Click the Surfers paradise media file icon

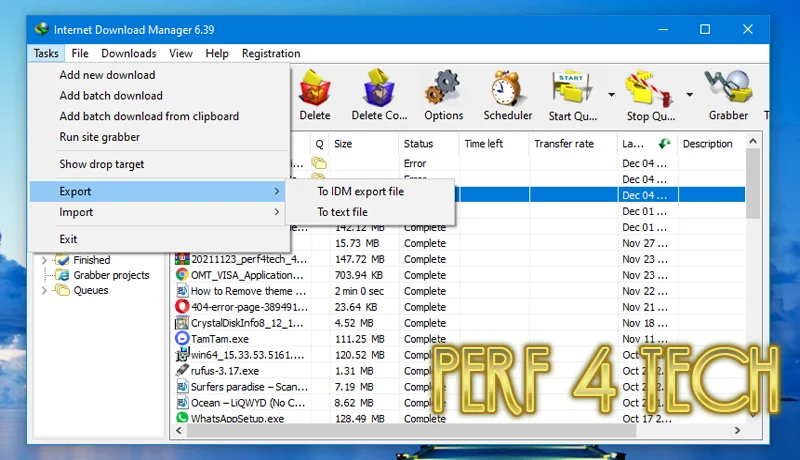click(x=182, y=387)
